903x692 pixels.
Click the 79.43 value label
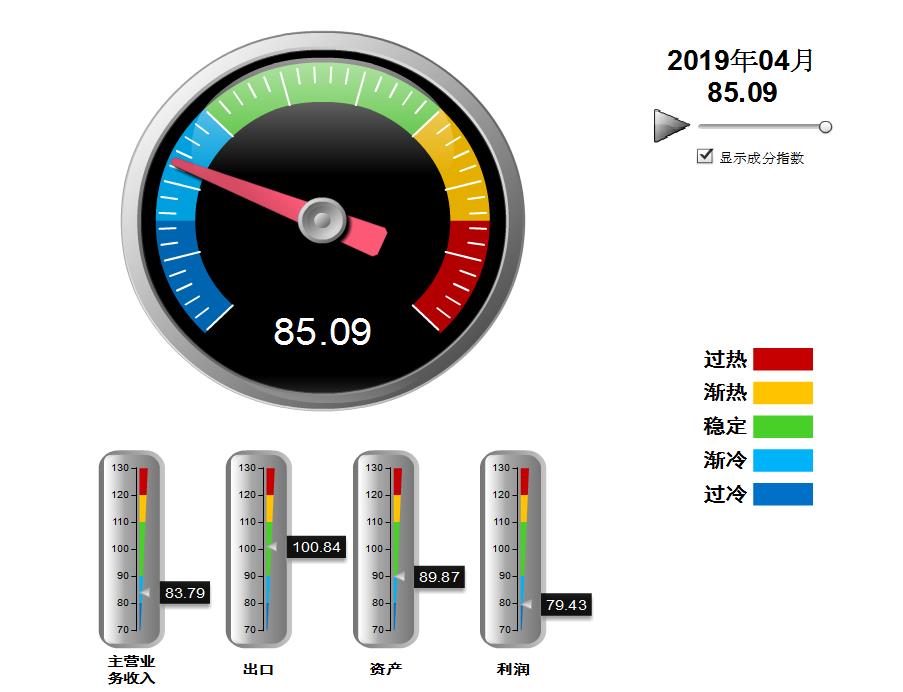click(566, 605)
